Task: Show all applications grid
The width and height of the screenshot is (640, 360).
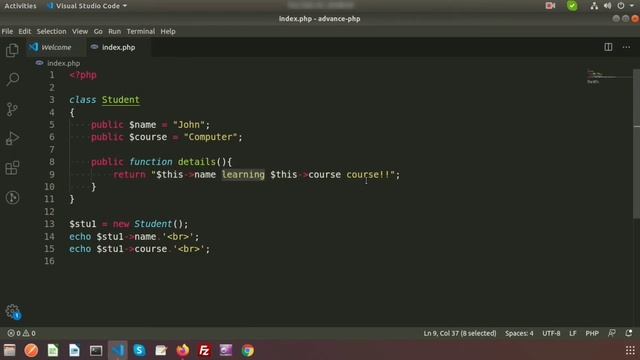Action: [x=630, y=350]
